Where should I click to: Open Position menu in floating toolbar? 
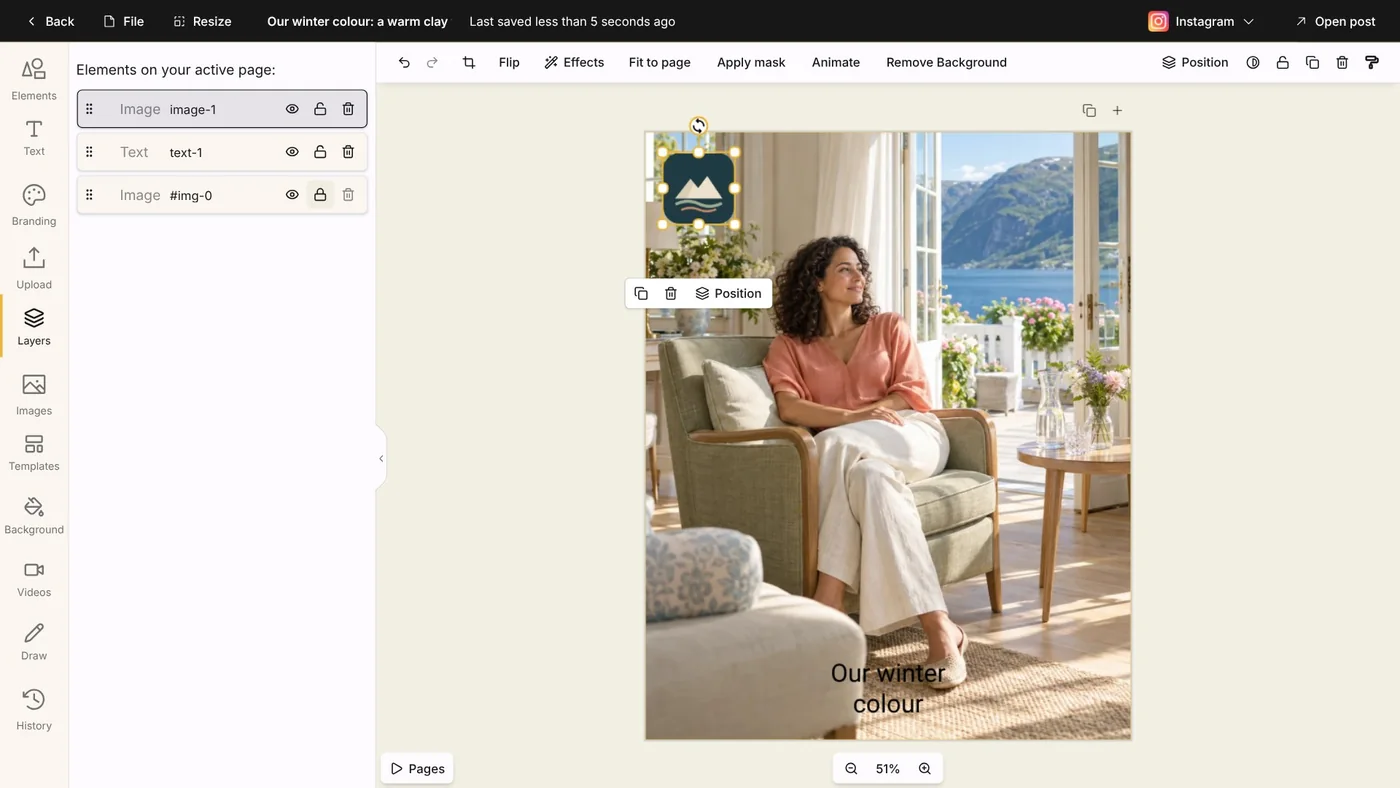click(728, 293)
